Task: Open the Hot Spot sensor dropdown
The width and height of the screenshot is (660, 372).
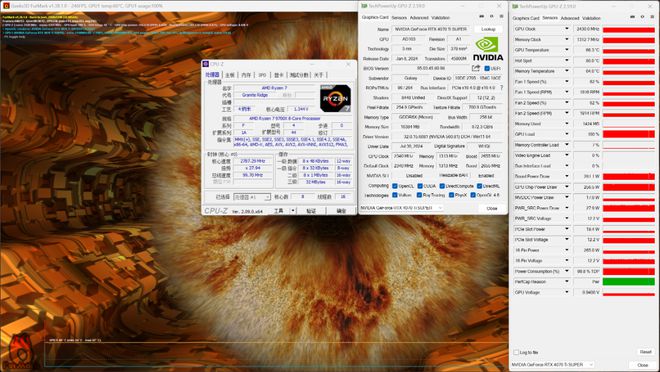Action: [567, 60]
